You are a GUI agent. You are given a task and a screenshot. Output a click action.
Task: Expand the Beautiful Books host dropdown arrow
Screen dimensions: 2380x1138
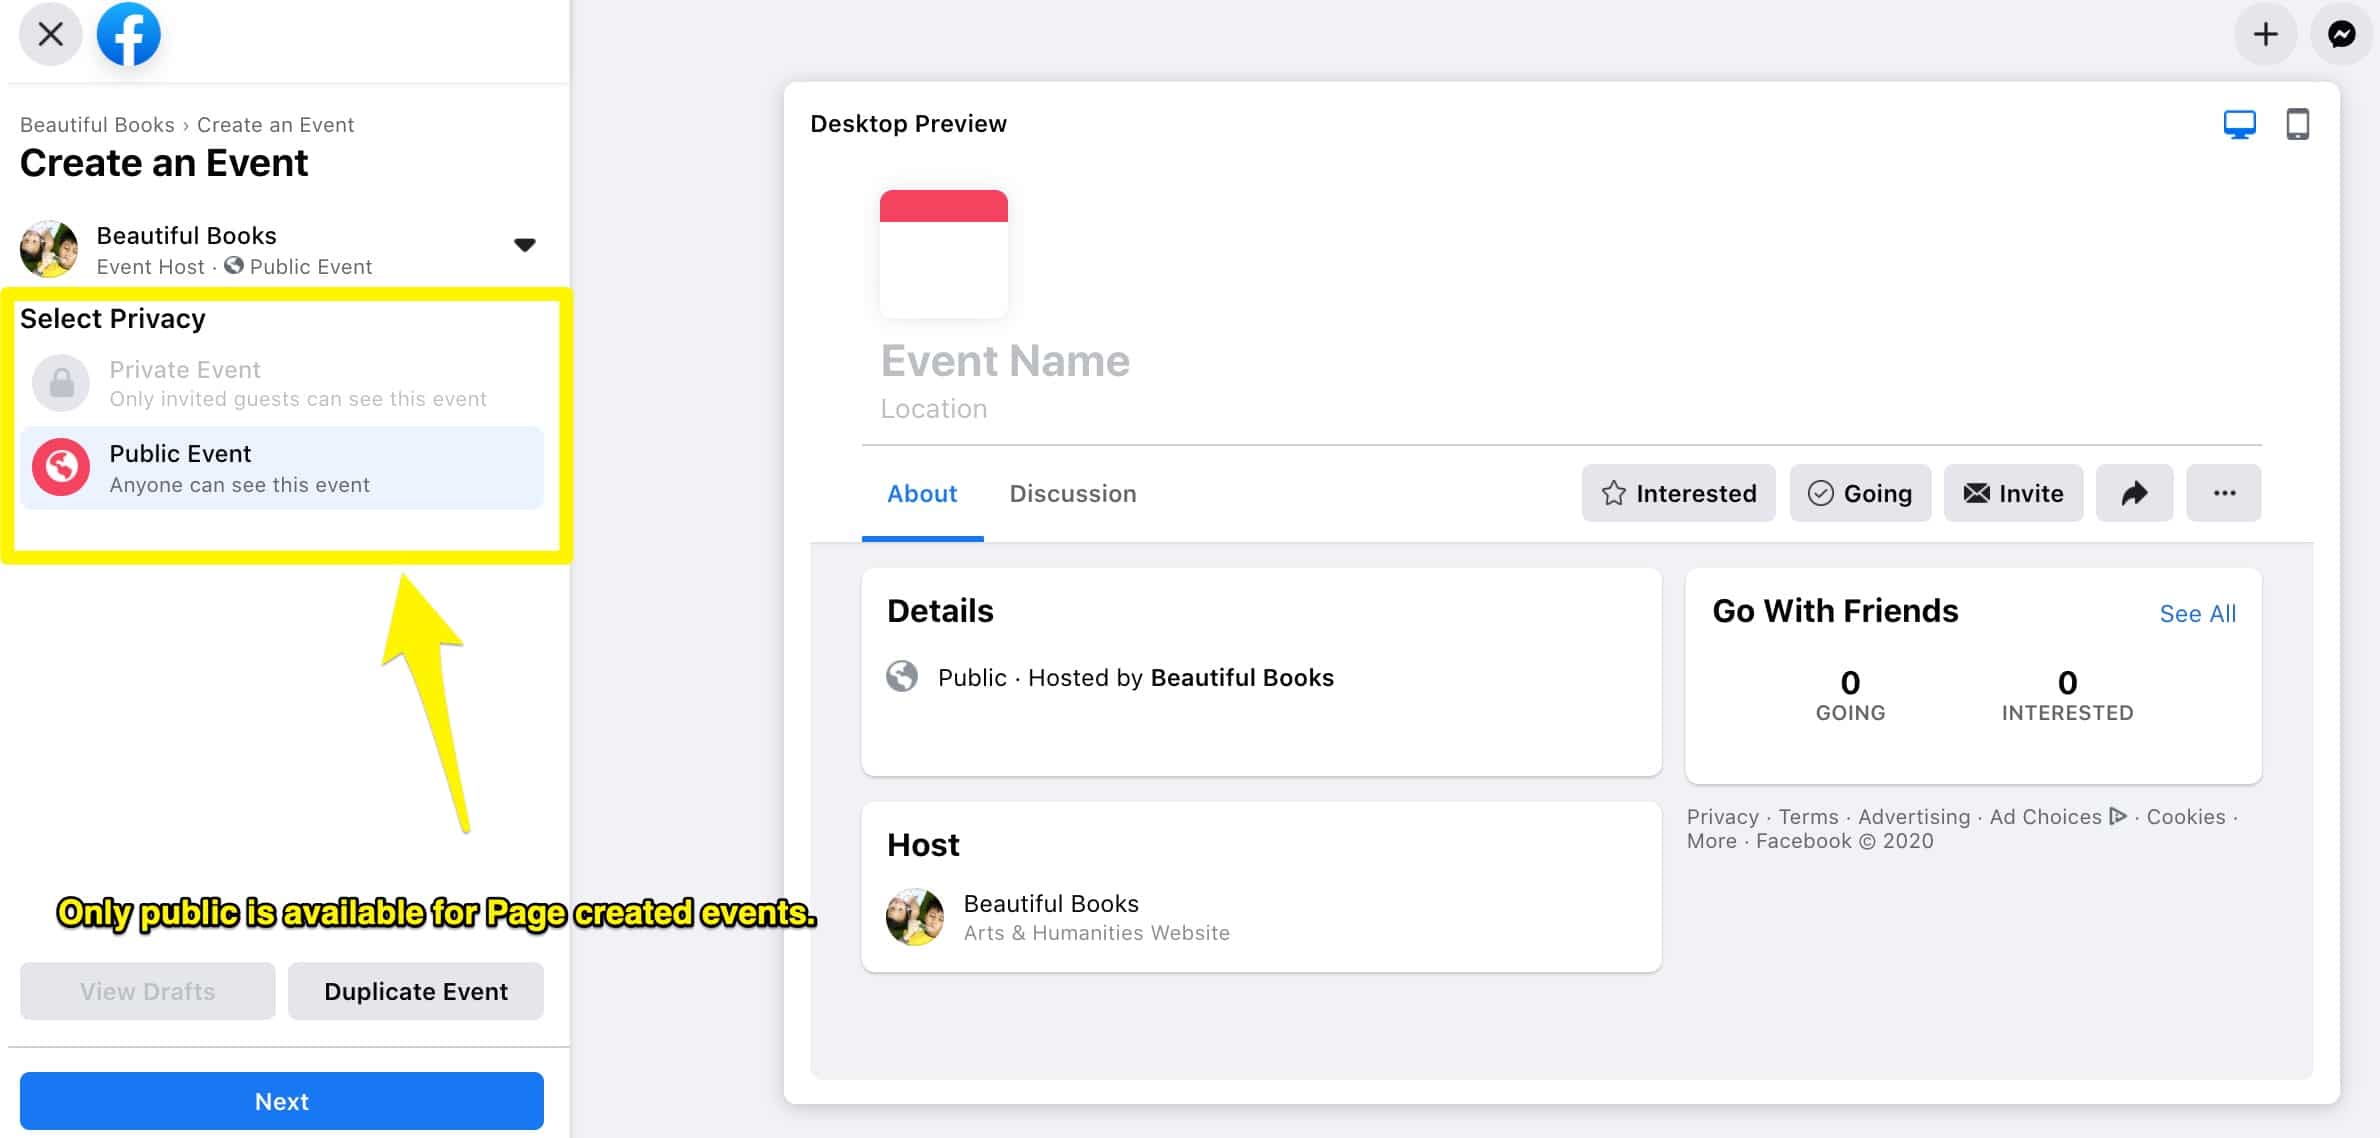click(524, 245)
